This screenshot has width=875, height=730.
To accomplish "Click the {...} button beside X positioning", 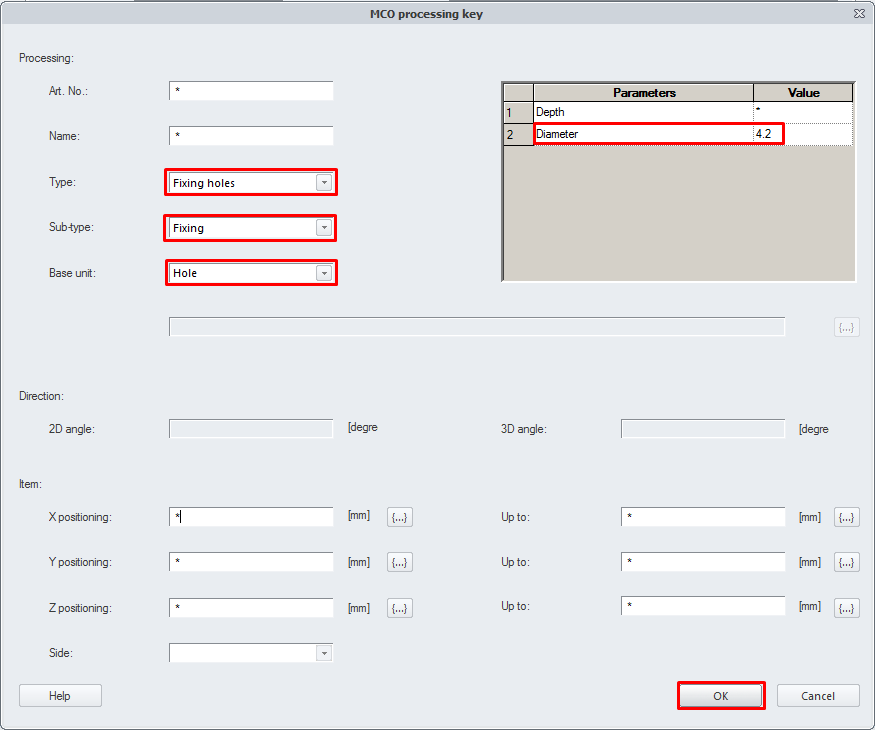I will (x=400, y=517).
